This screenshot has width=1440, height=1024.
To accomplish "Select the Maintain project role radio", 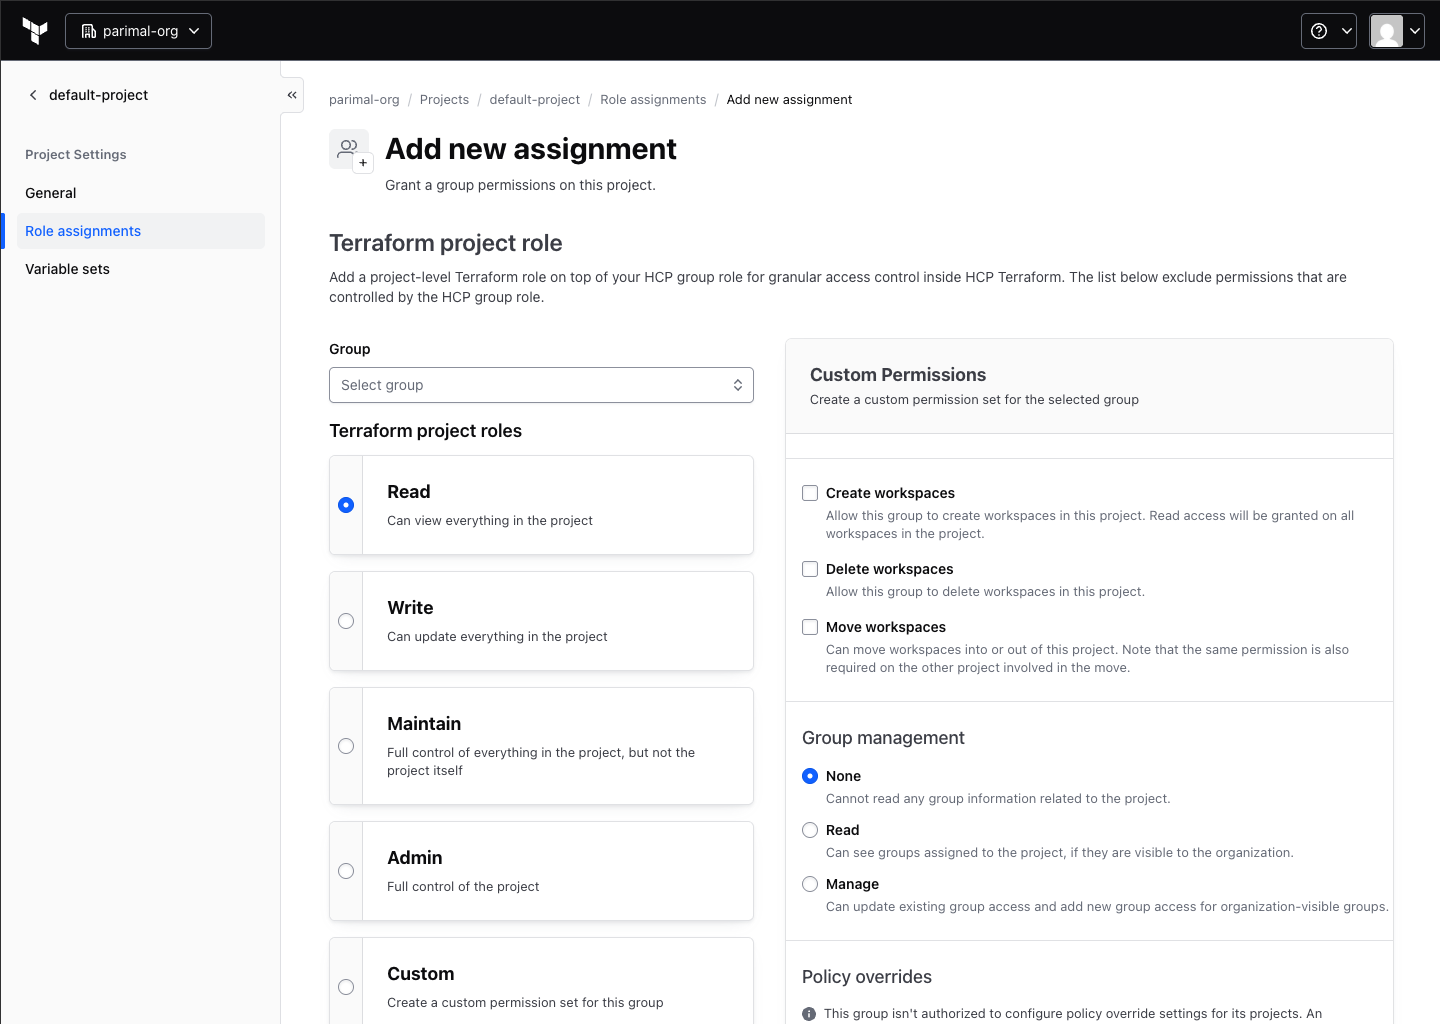I will [x=346, y=746].
